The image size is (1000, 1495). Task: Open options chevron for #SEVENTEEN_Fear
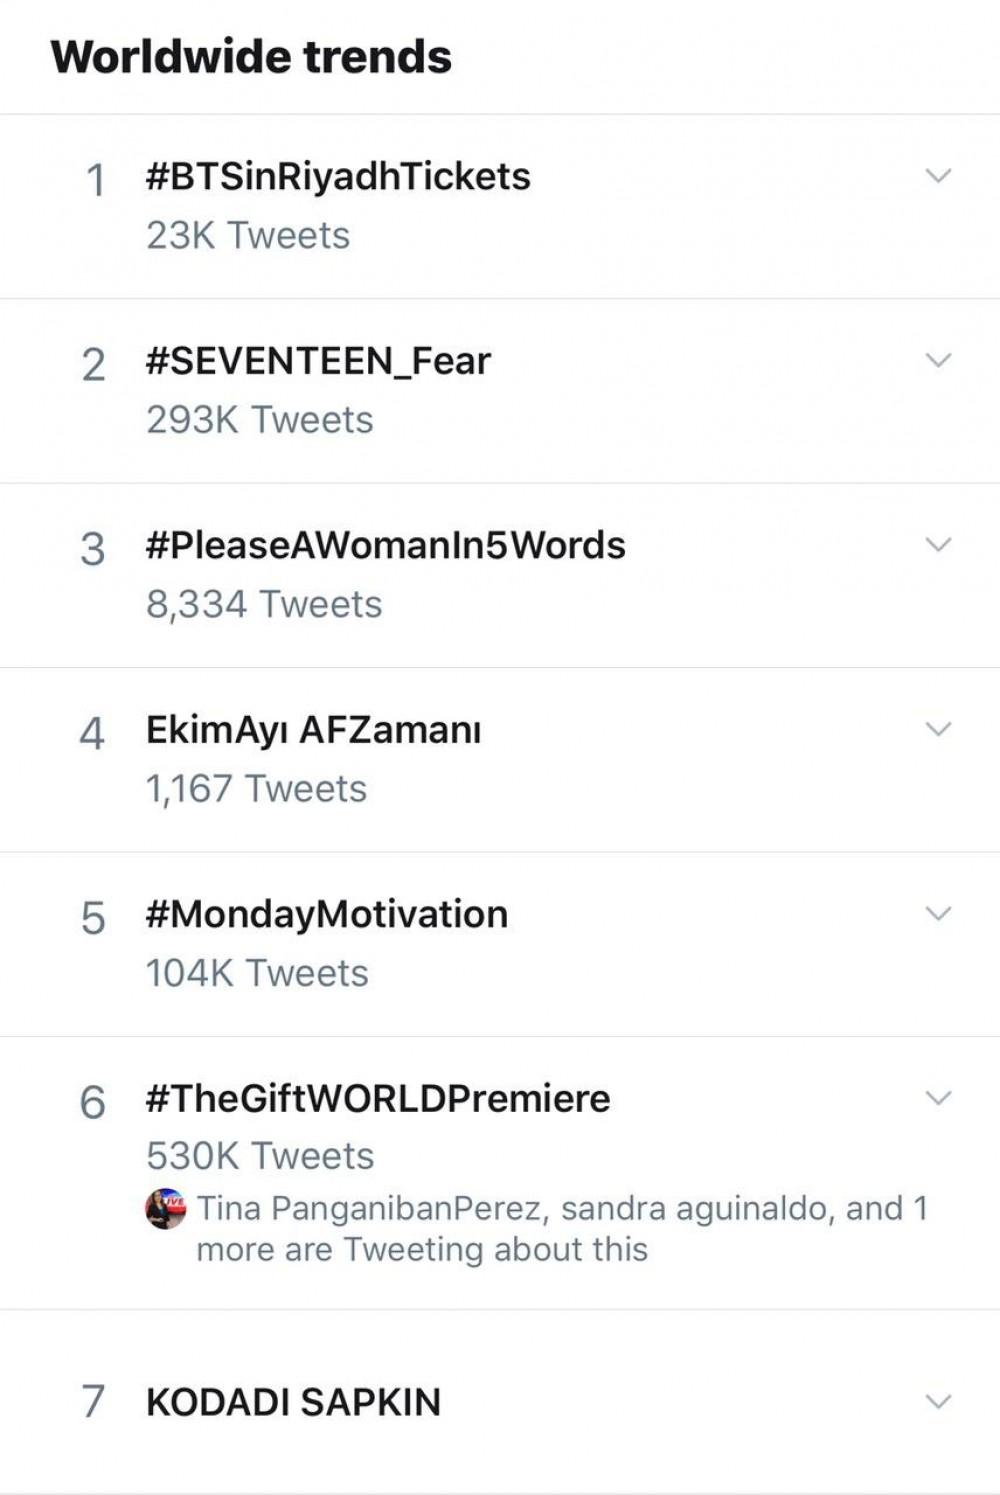pos(938,360)
